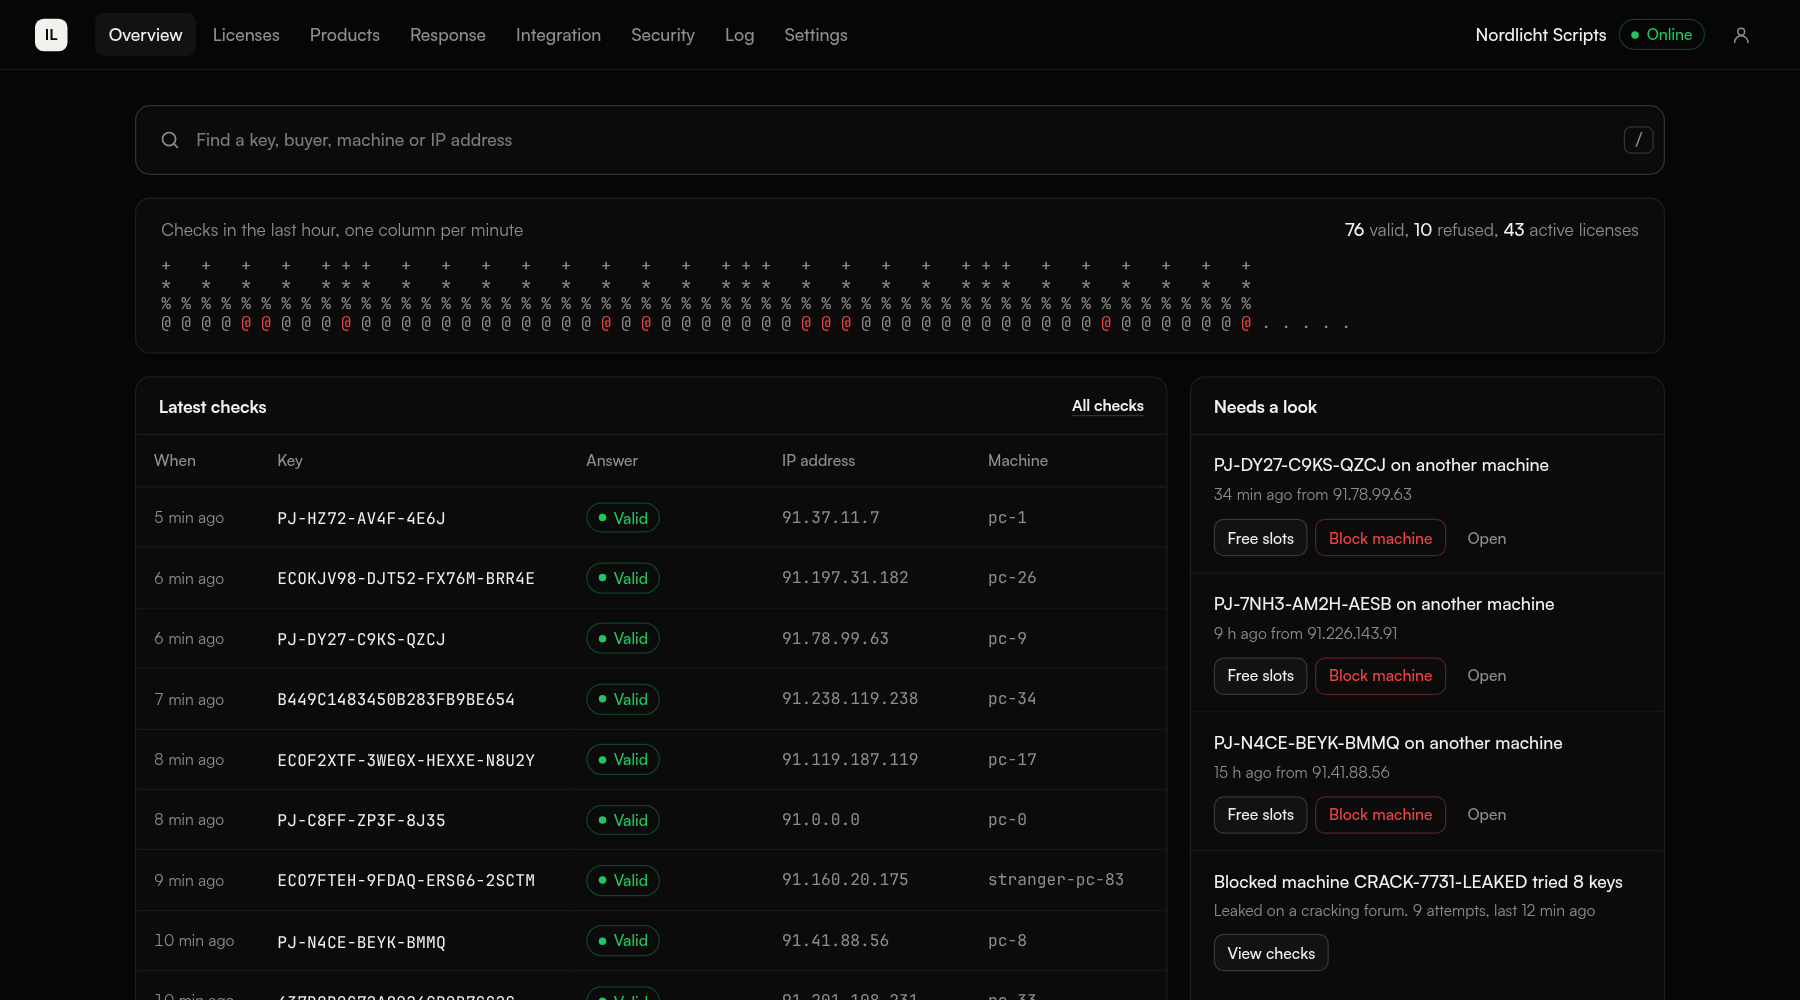Click Valid badge for PJ-C8FF-ZP3F-8J35 row
Image resolution: width=1800 pixels, height=1000 pixels.
click(x=623, y=820)
